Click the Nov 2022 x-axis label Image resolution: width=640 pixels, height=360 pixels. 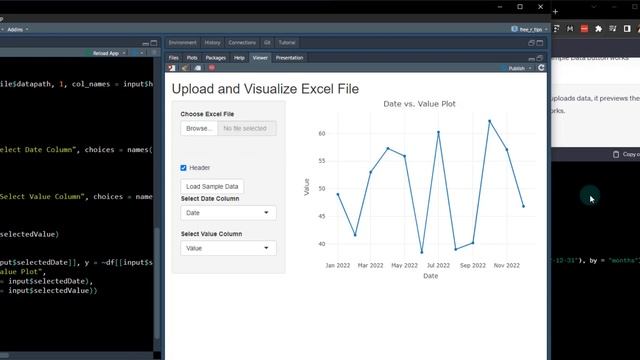(x=507, y=265)
